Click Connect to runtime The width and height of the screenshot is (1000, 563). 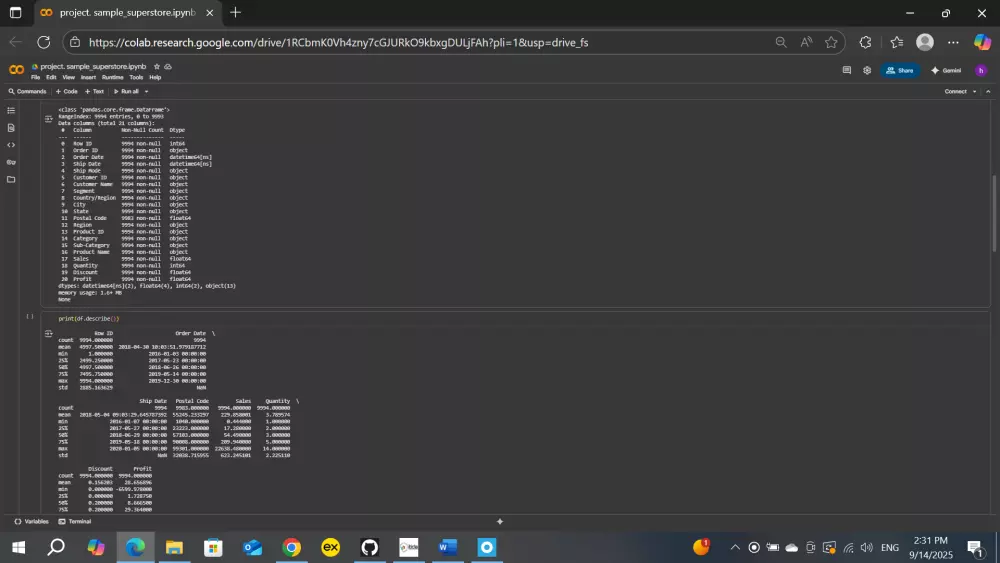point(955,91)
